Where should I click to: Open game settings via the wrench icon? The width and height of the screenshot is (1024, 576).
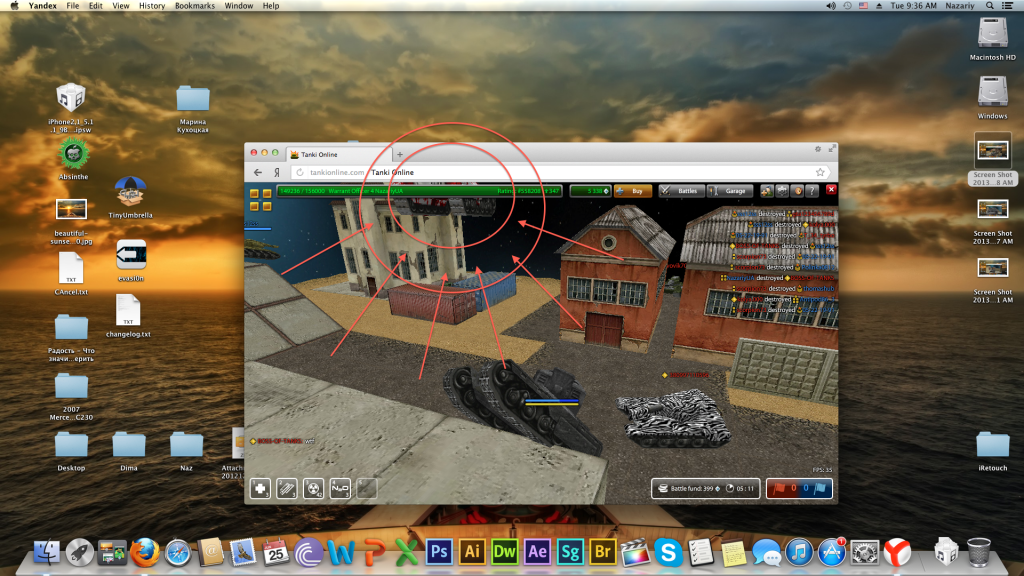(x=782, y=190)
